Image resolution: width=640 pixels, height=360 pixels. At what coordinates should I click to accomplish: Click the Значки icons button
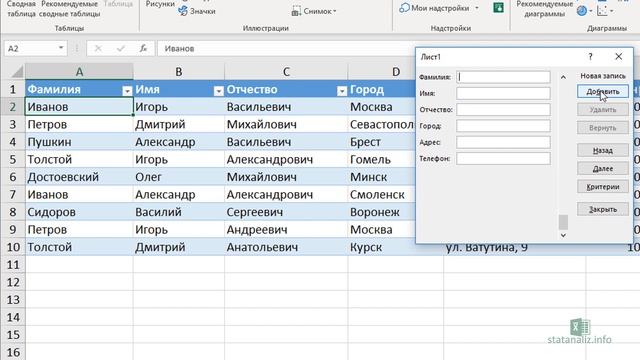197,11
